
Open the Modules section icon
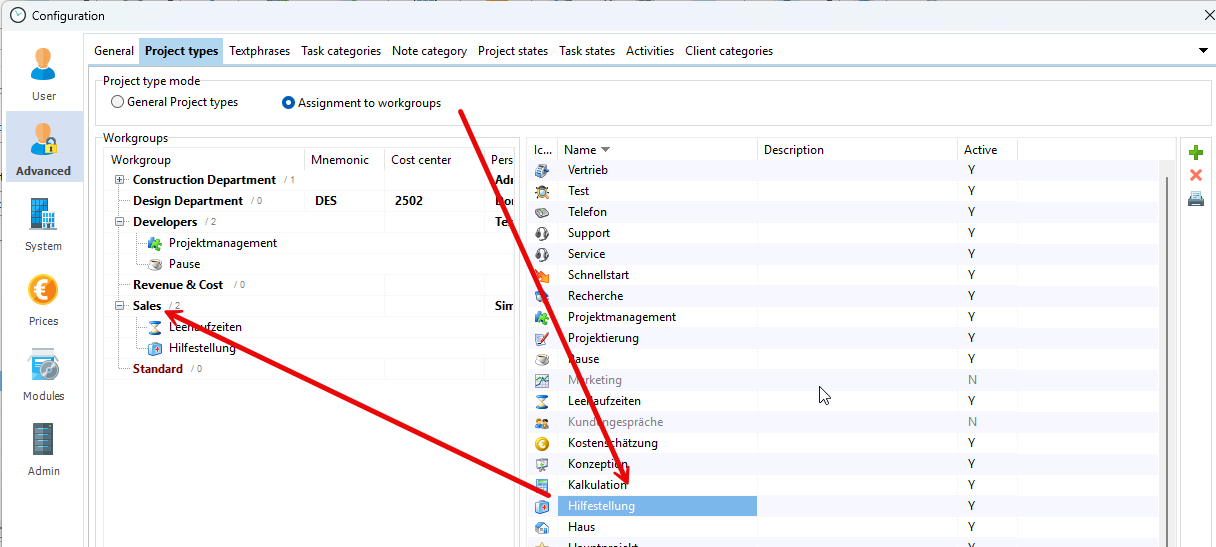[43, 373]
